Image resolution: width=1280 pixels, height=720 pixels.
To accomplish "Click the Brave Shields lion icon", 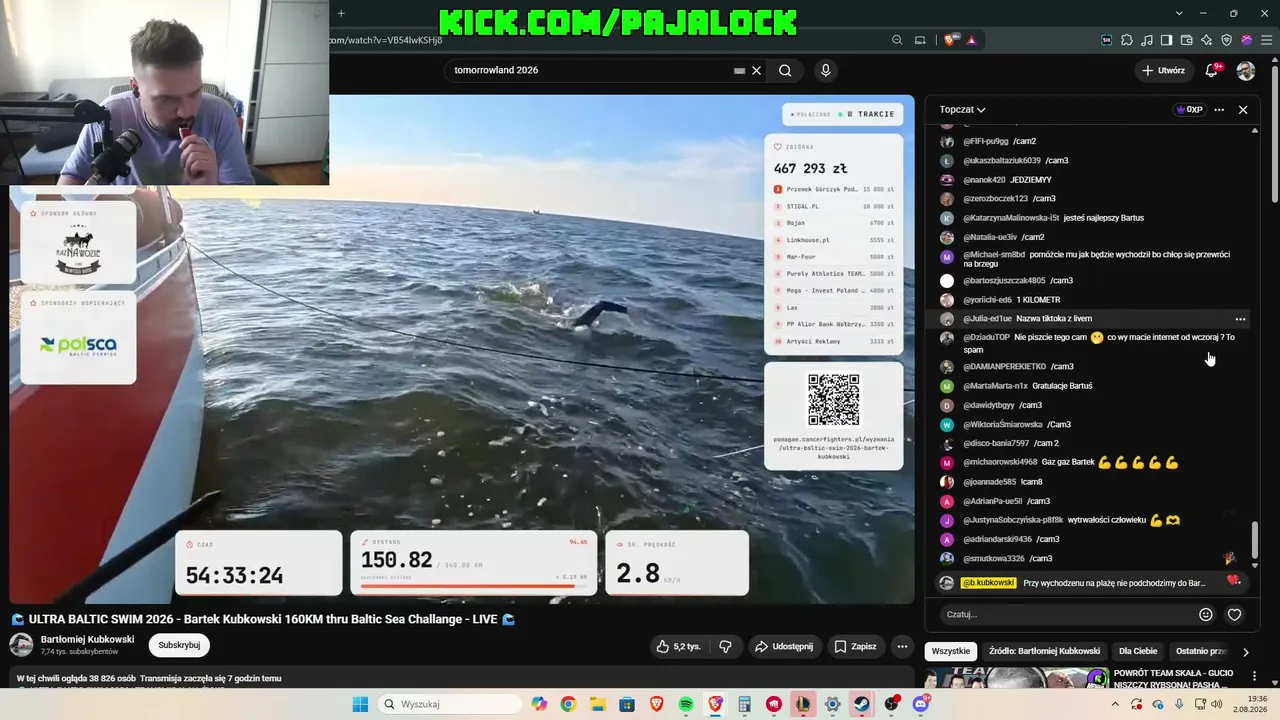I will coord(949,40).
